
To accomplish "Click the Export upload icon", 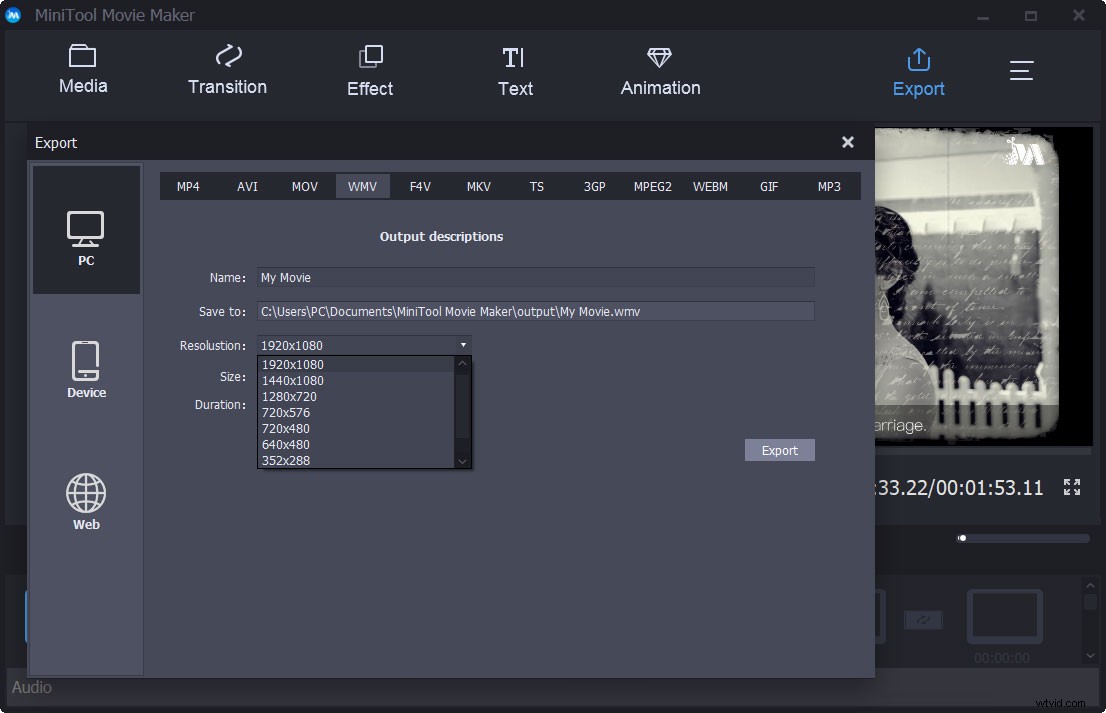I will click(x=918, y=60).
